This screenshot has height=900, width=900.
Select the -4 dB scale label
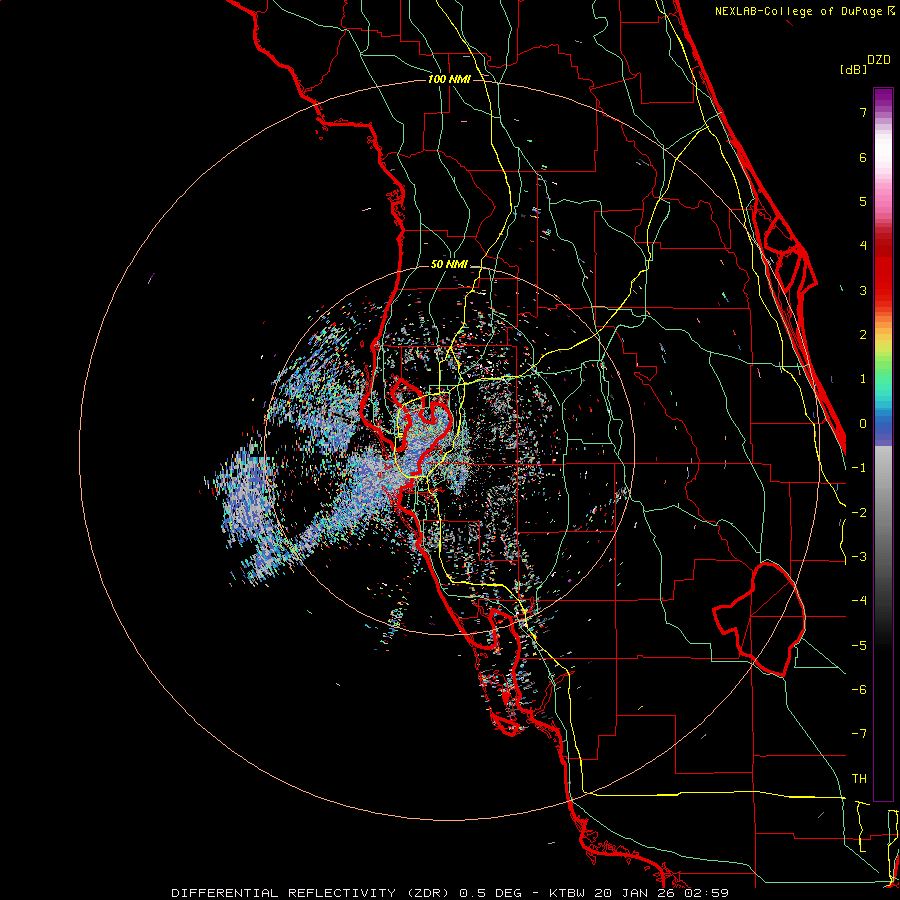(x=859, y=601)
